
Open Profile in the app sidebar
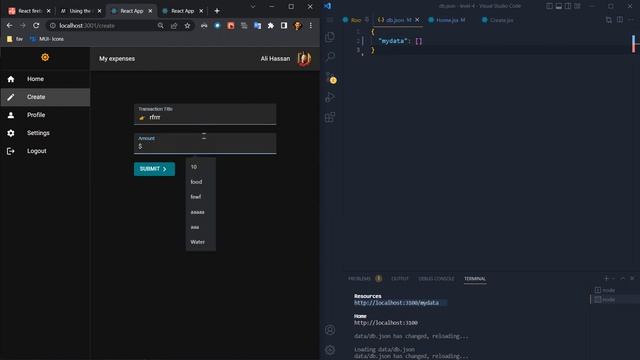pos(45,115)
